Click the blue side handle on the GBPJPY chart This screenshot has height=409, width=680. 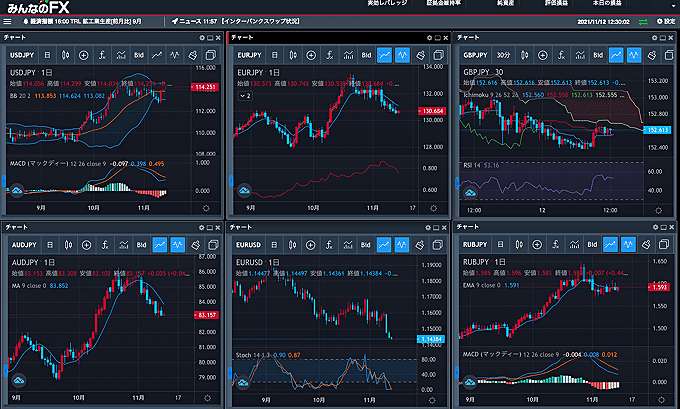point(457,183)
